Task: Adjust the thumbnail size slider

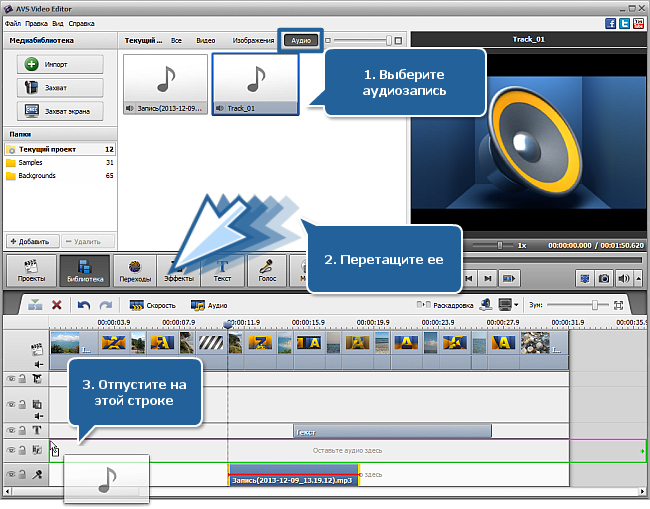Action: (388, 40)
